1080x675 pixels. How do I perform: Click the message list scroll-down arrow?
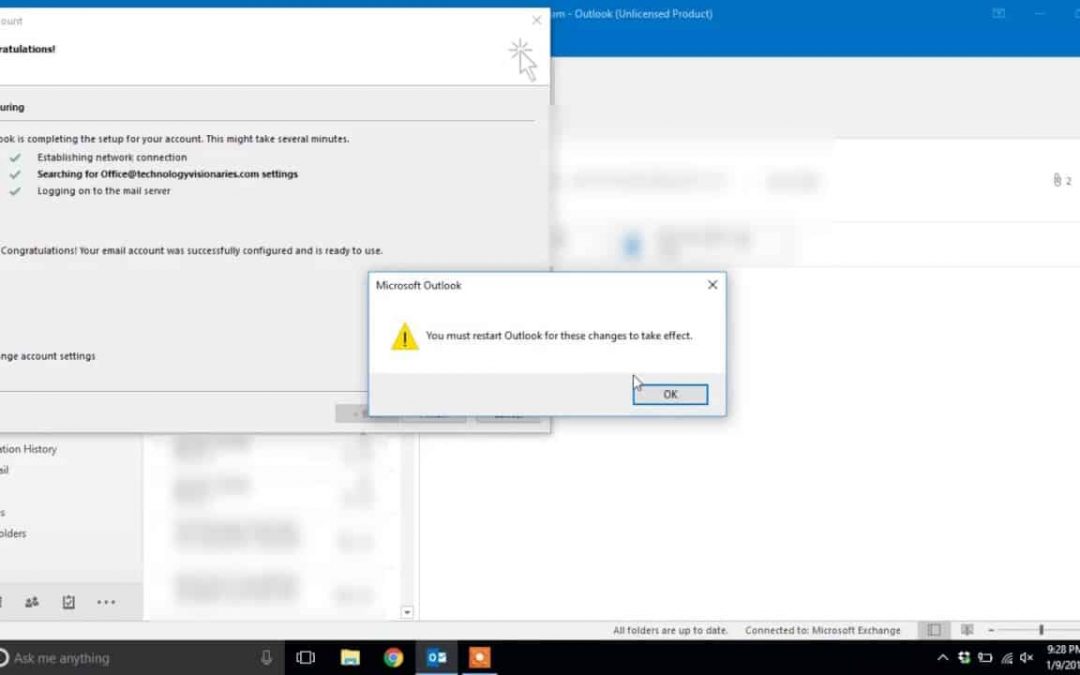coord(407,612)
